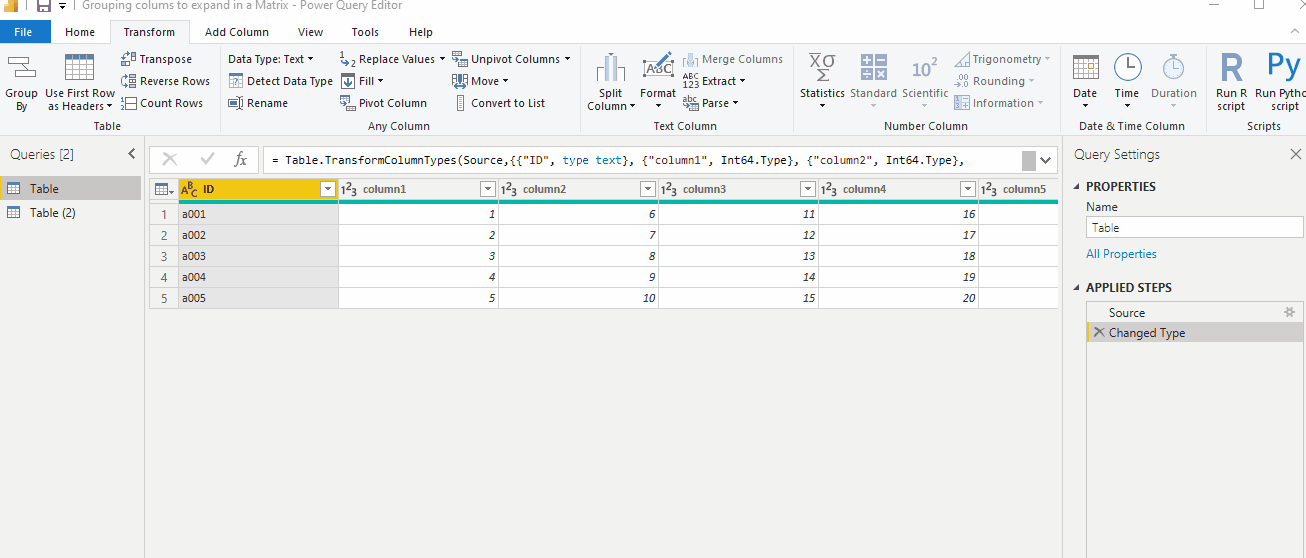The width and height of the screenshot is (1306, 558).
Task: Click the Split Column icon
Action: pyautogui.click(x=611, y=69)
